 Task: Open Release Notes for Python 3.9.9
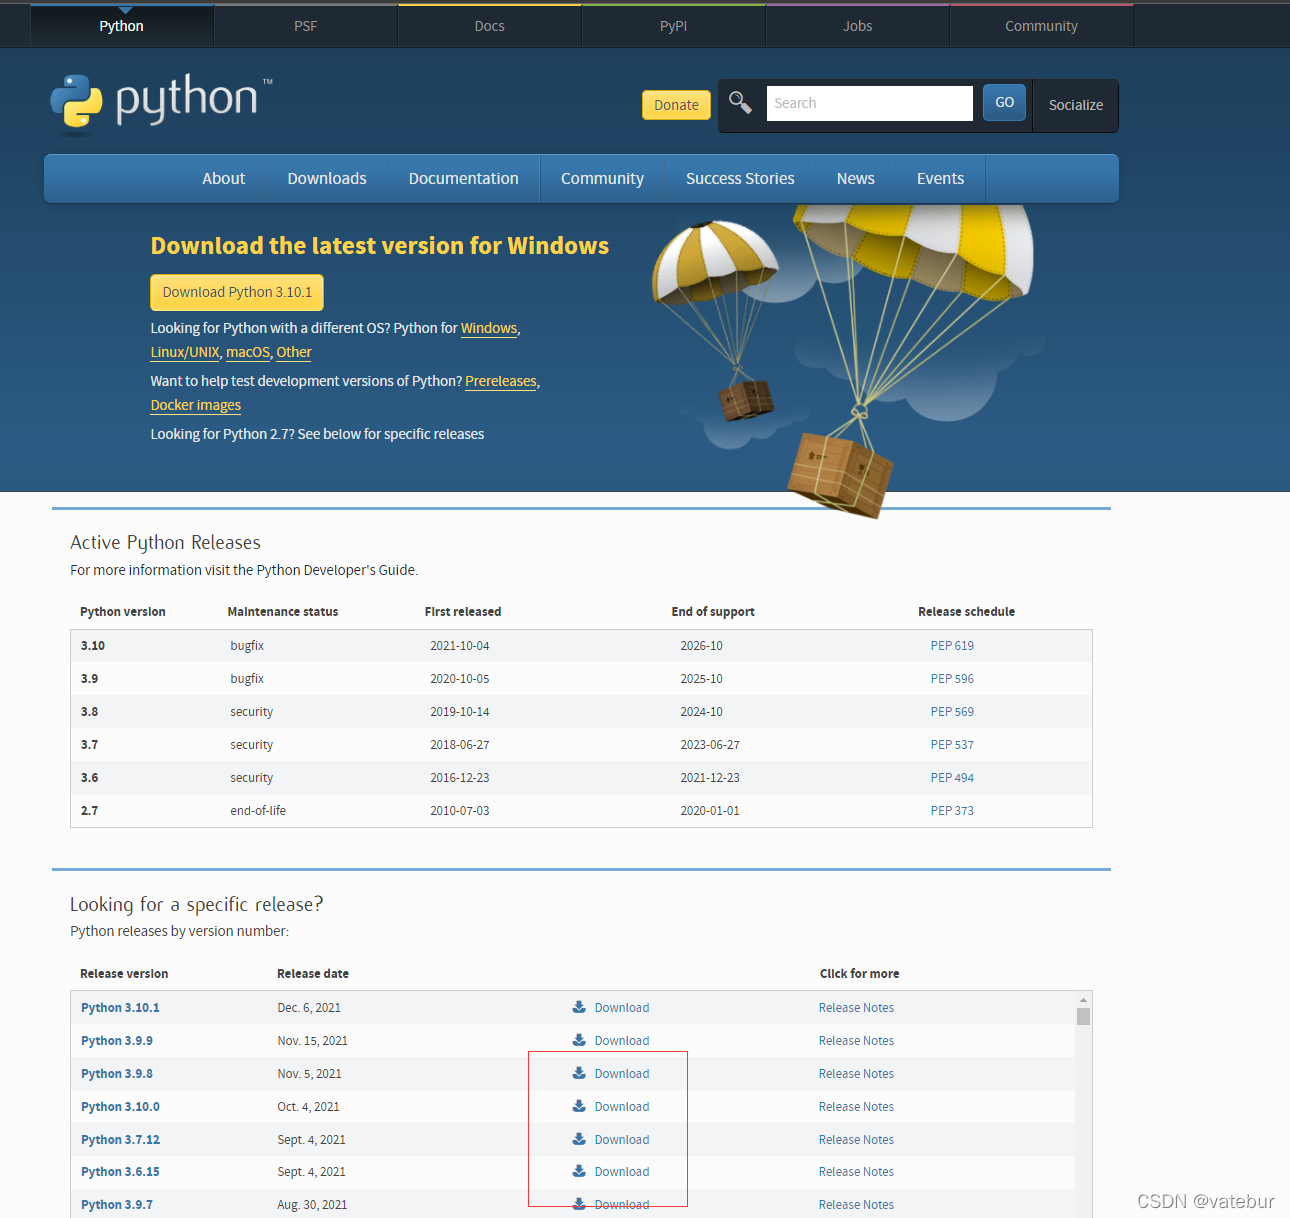pos(856,1041)
